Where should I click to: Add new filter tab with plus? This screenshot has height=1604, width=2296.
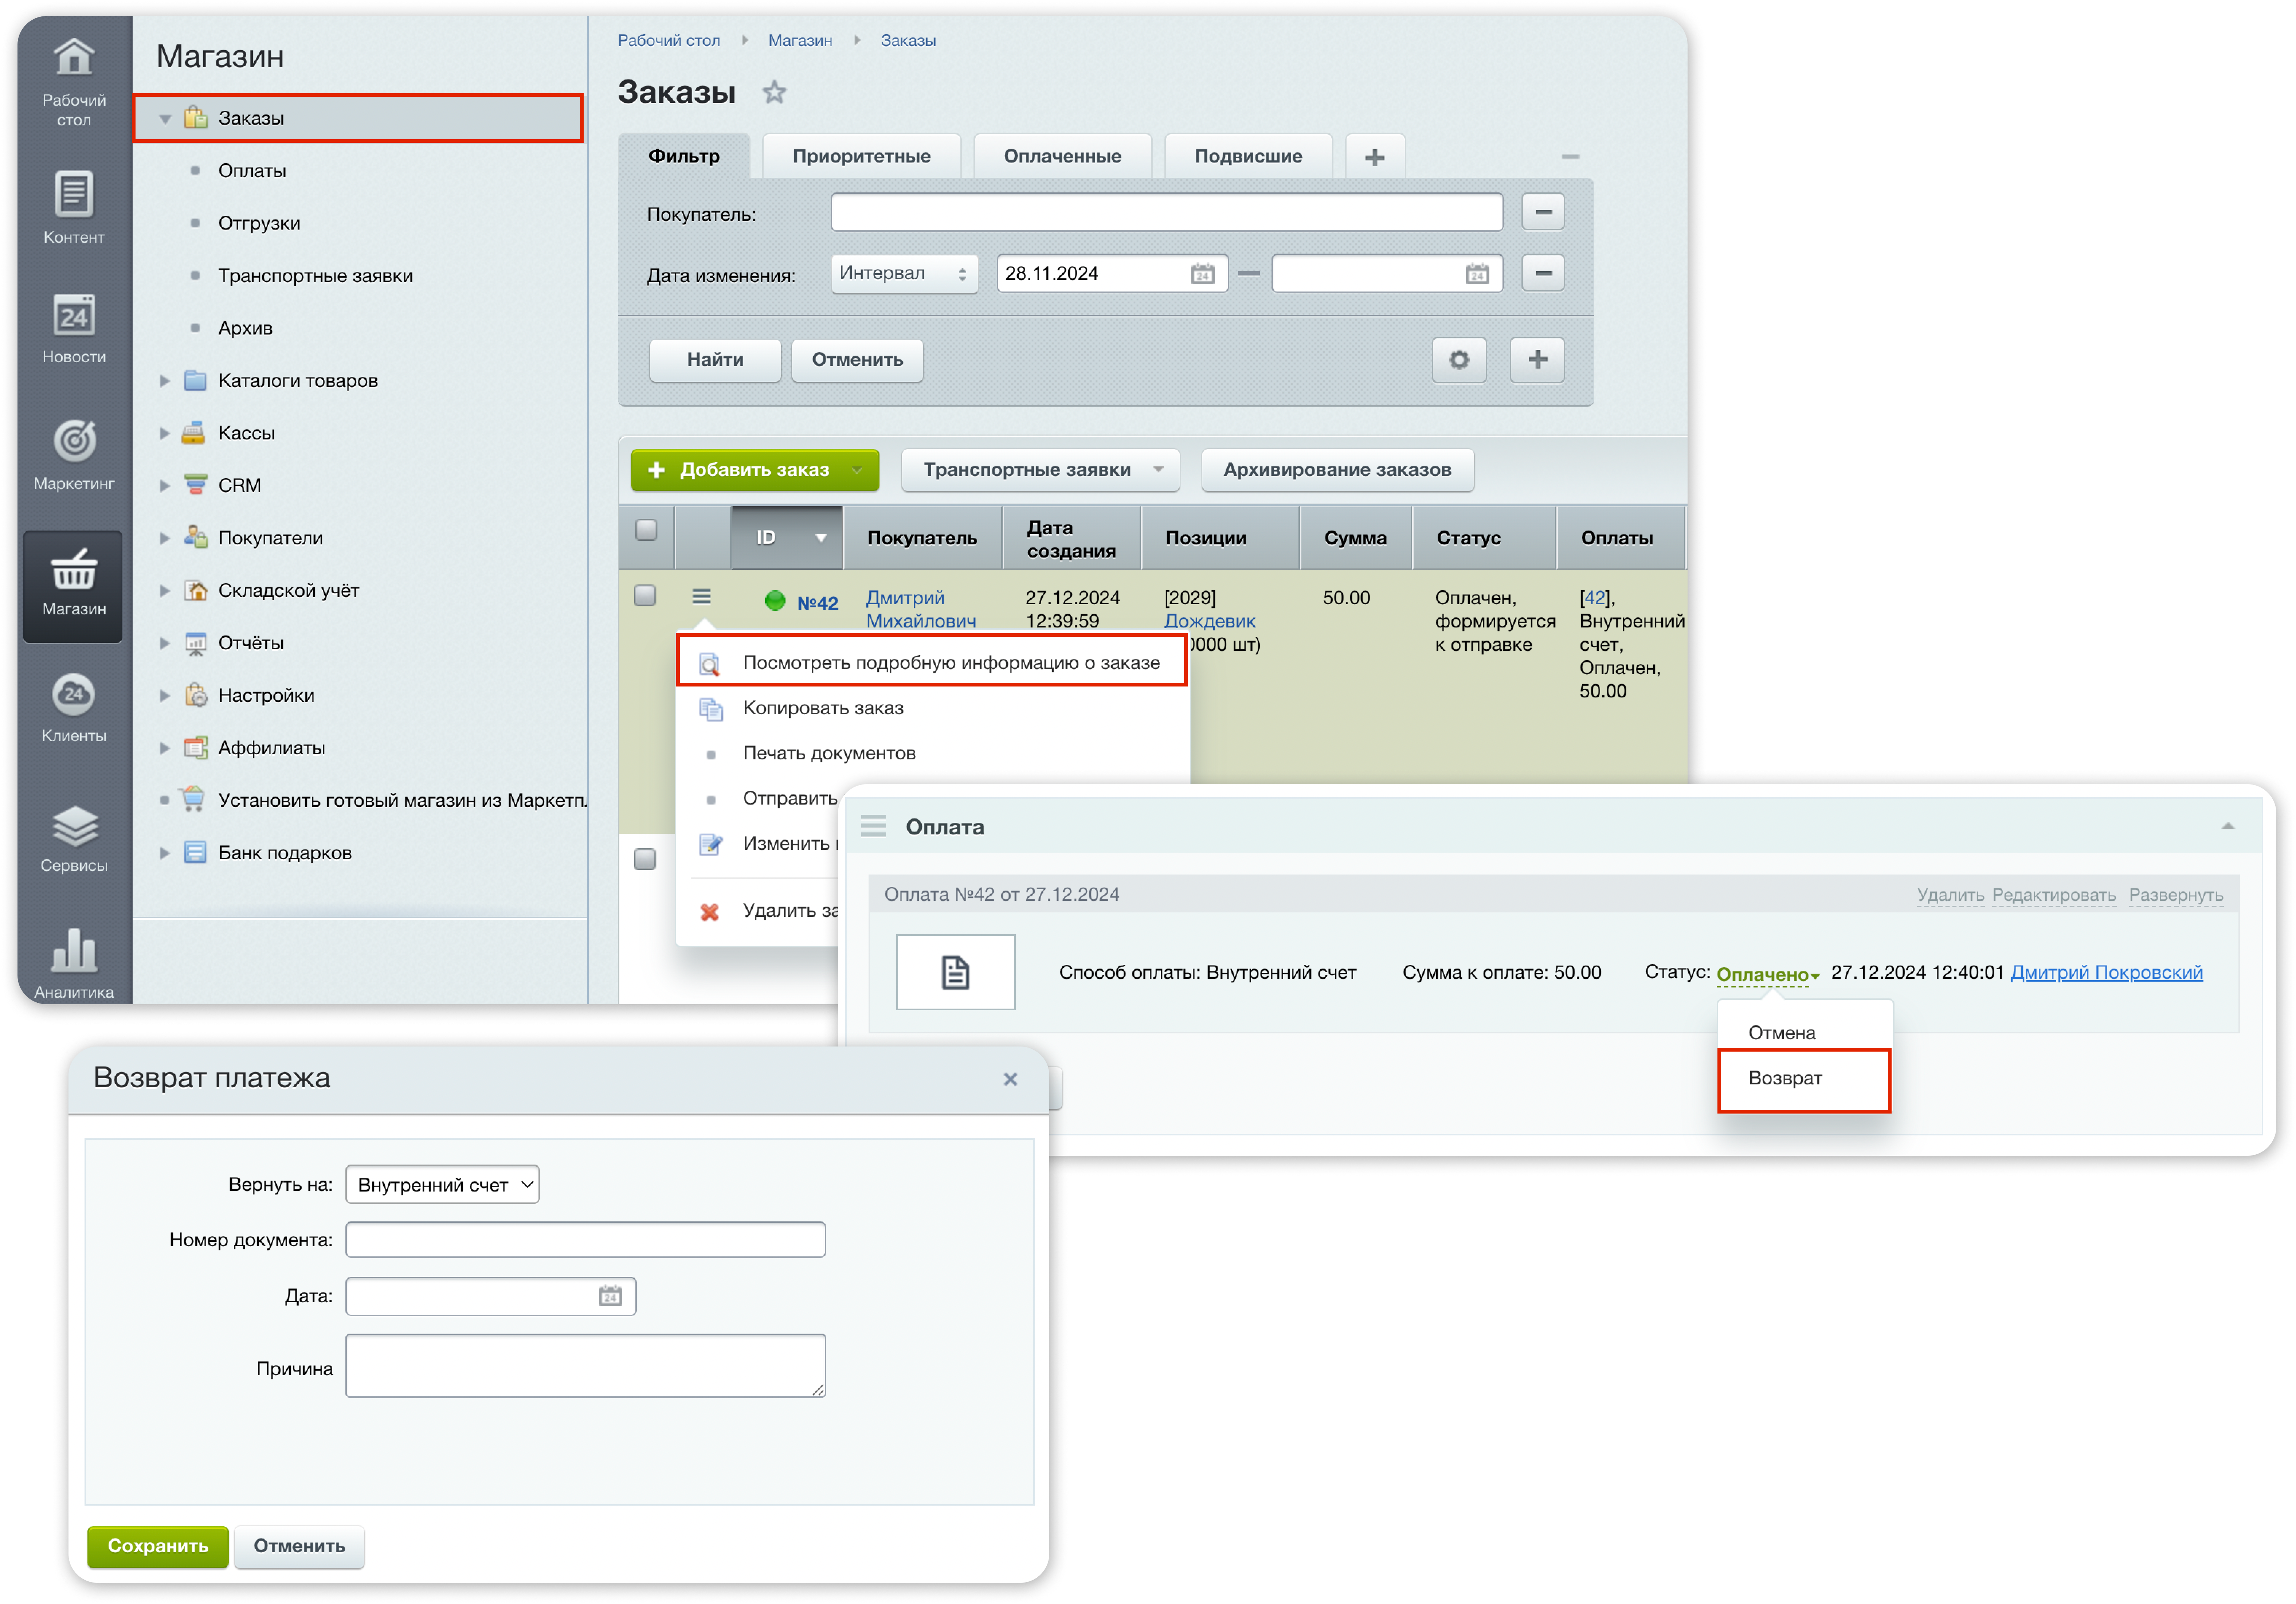pyautogui.click(x=1375, y=157)
